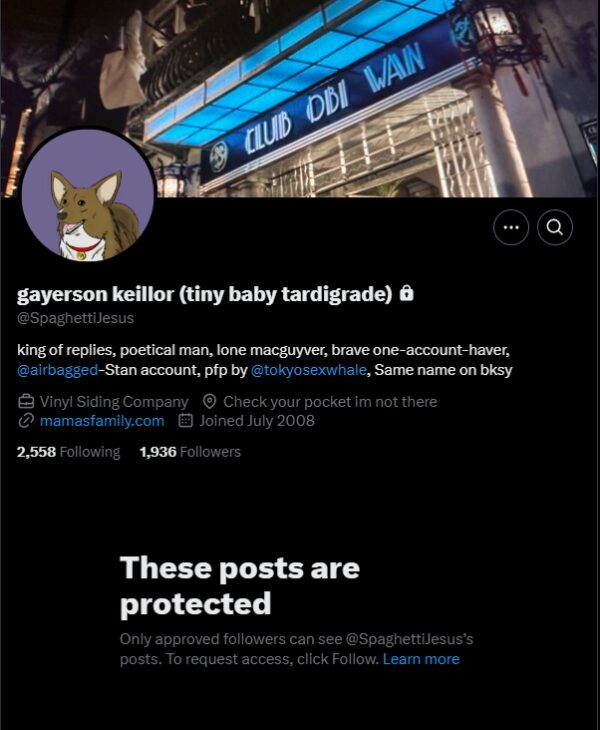Click the location pin icon
This screenshot has width=600, height=730.
(x=209, y=401)
